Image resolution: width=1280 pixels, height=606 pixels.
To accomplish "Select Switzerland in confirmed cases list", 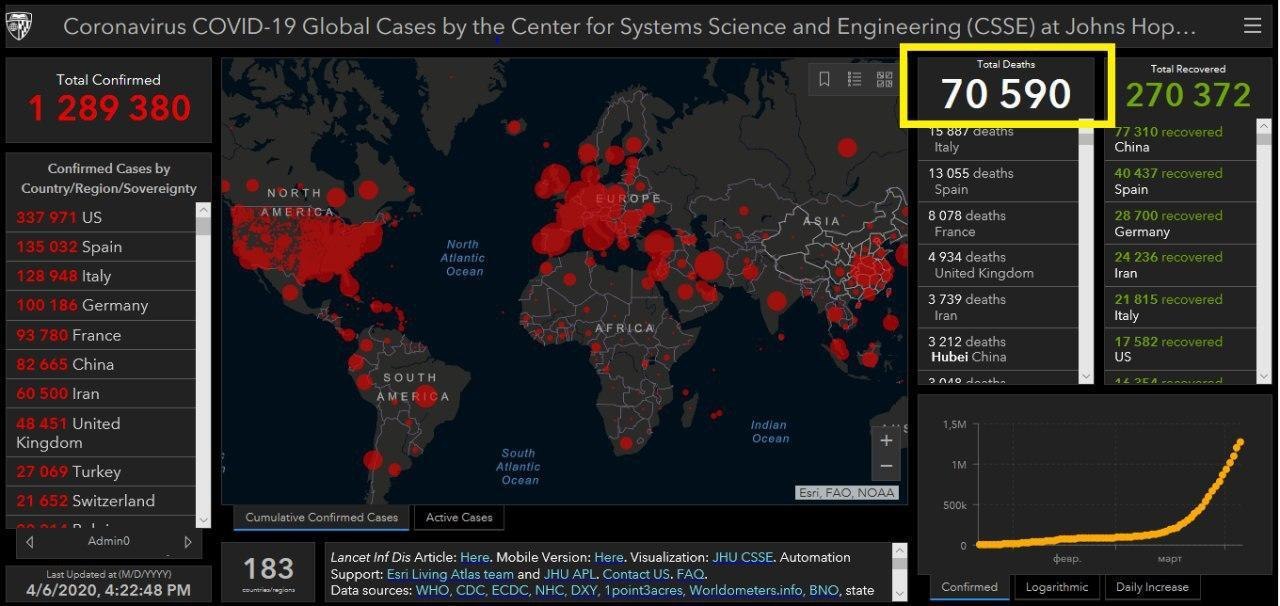I will pyautogui.click(x=101, y=501).
